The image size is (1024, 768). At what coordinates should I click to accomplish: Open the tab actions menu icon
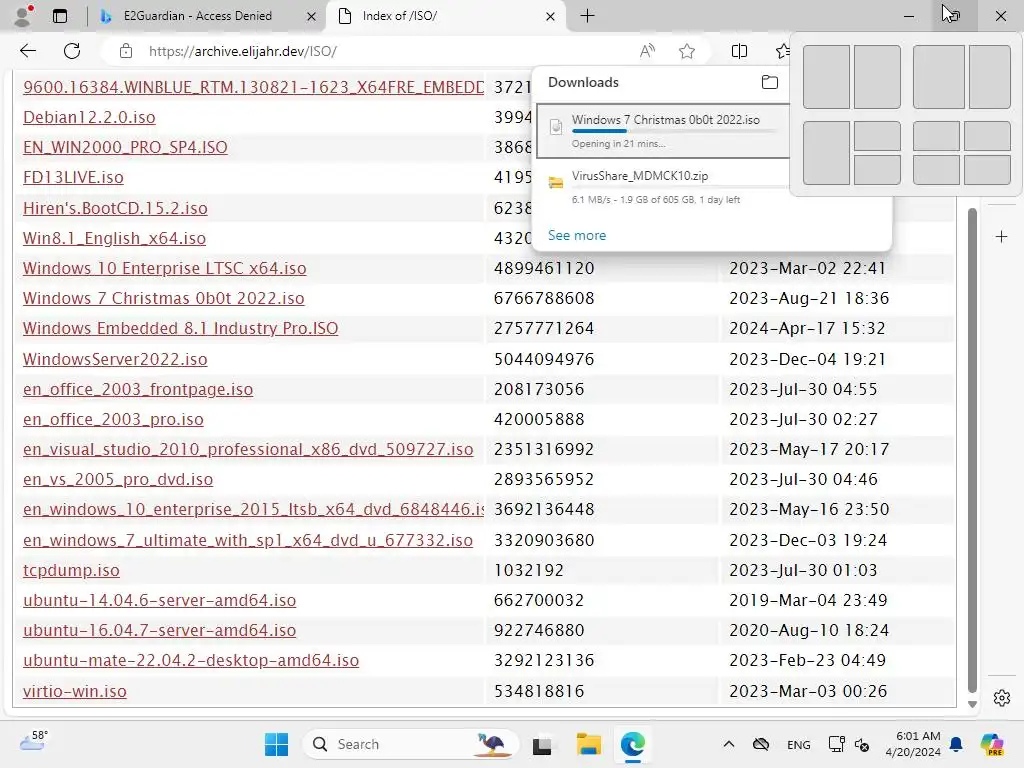point(60,16)
